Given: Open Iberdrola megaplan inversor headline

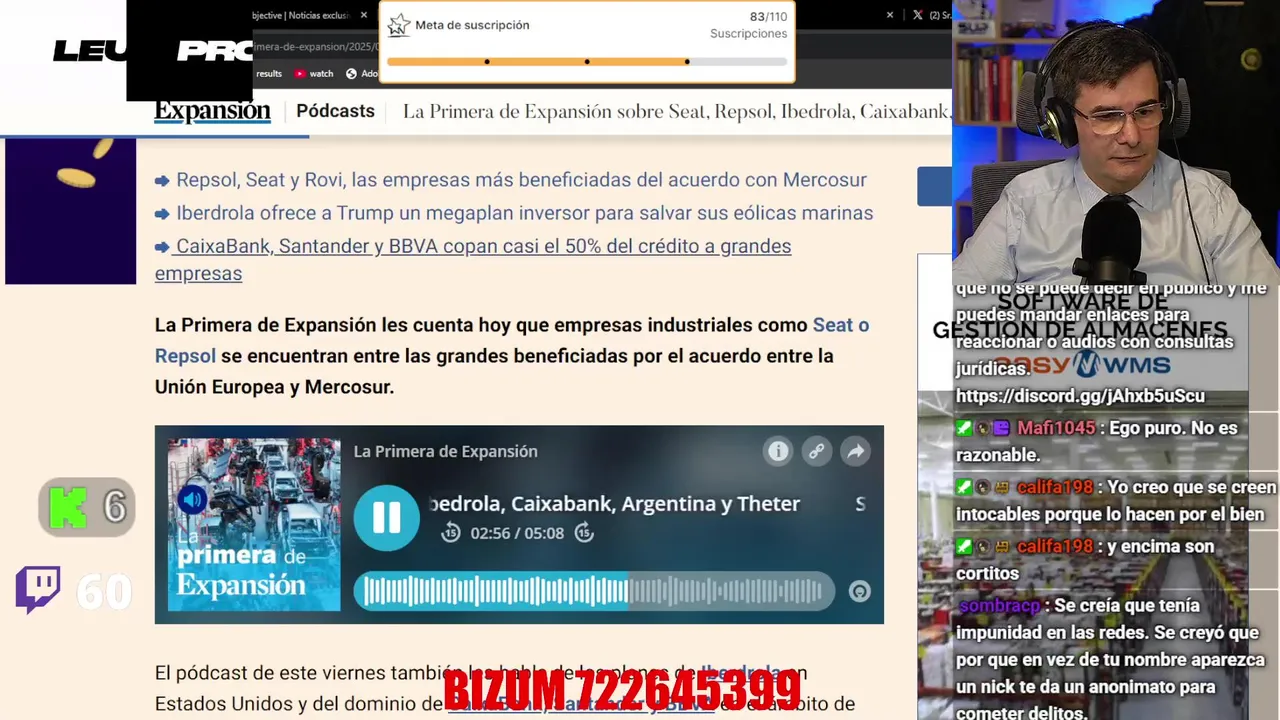Looking at the screenshot, I should click(524, 213).
